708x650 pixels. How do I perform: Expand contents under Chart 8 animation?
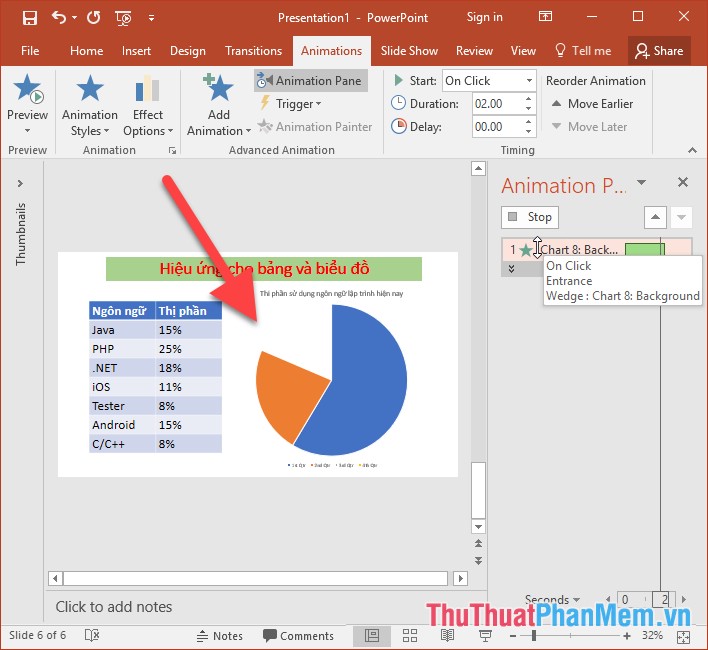click(x=512, y=269)
